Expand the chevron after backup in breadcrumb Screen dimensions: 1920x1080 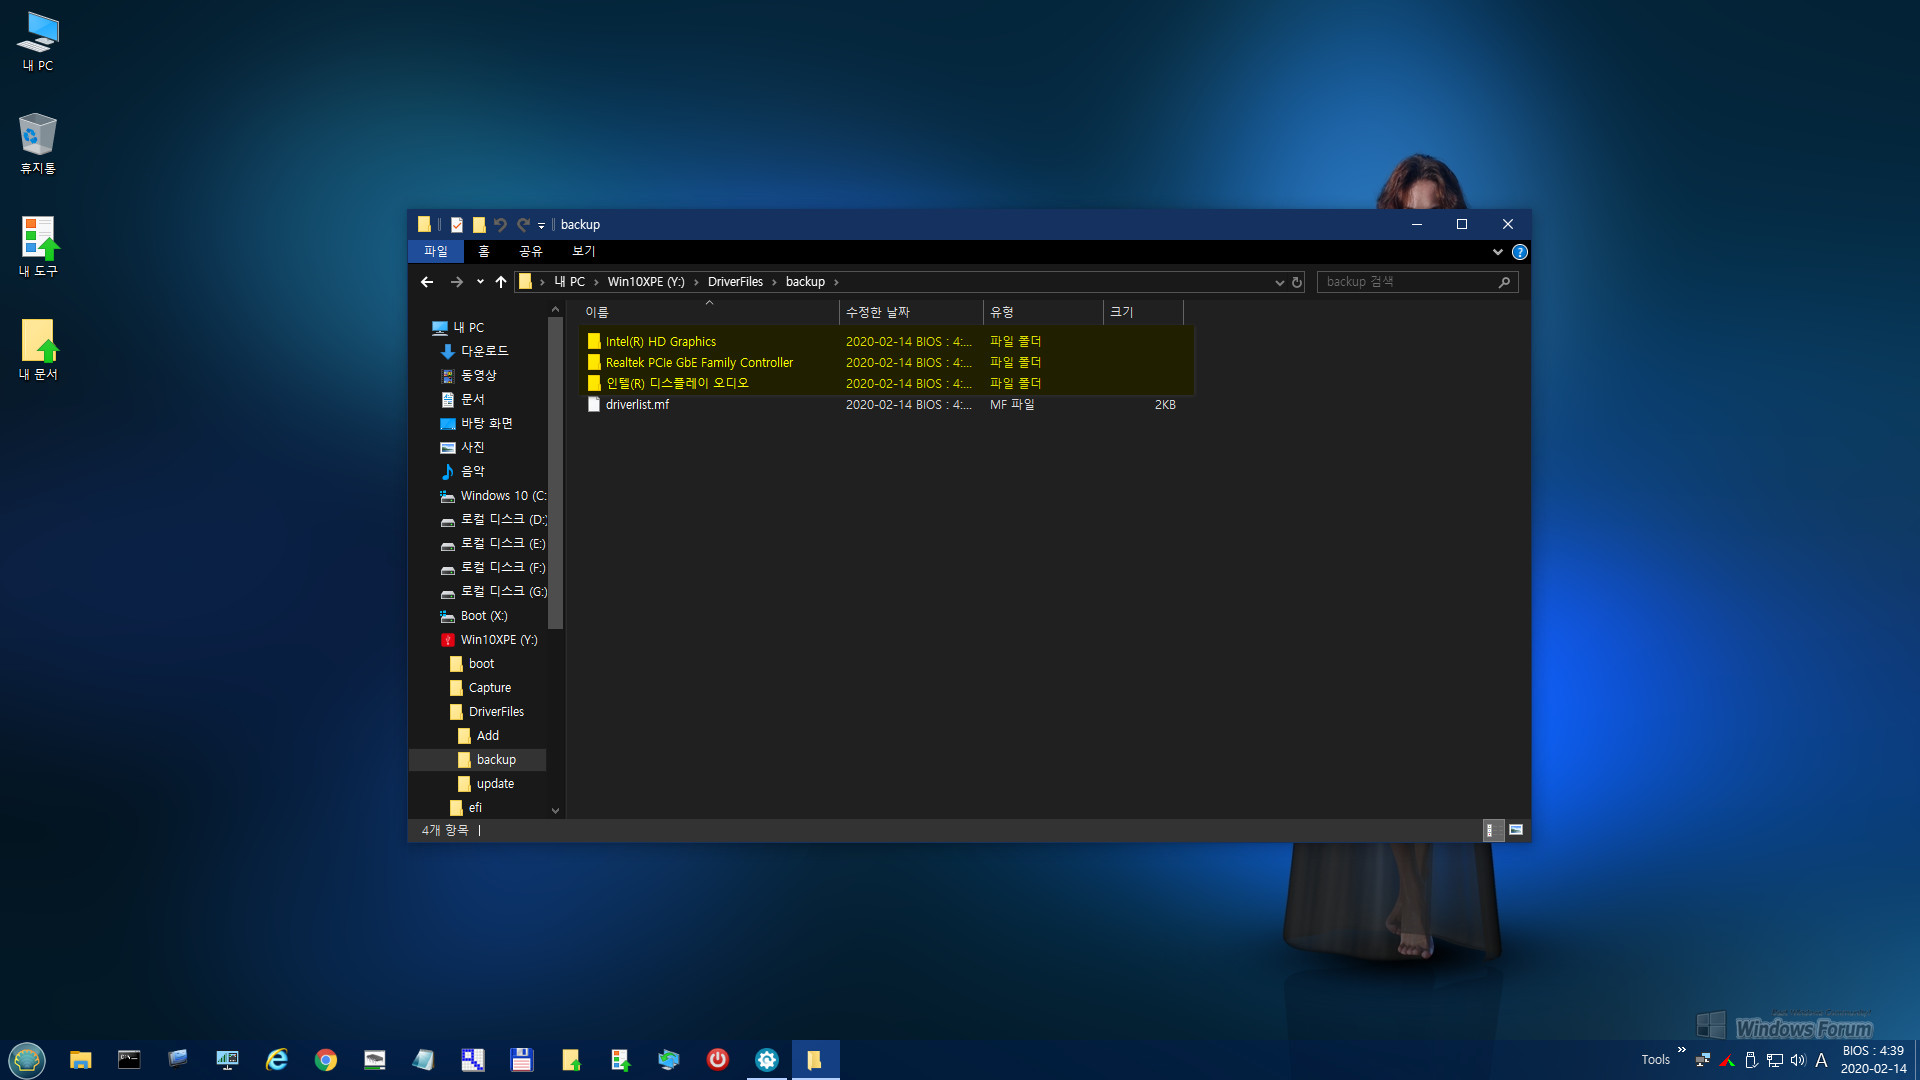click(836, 282)
